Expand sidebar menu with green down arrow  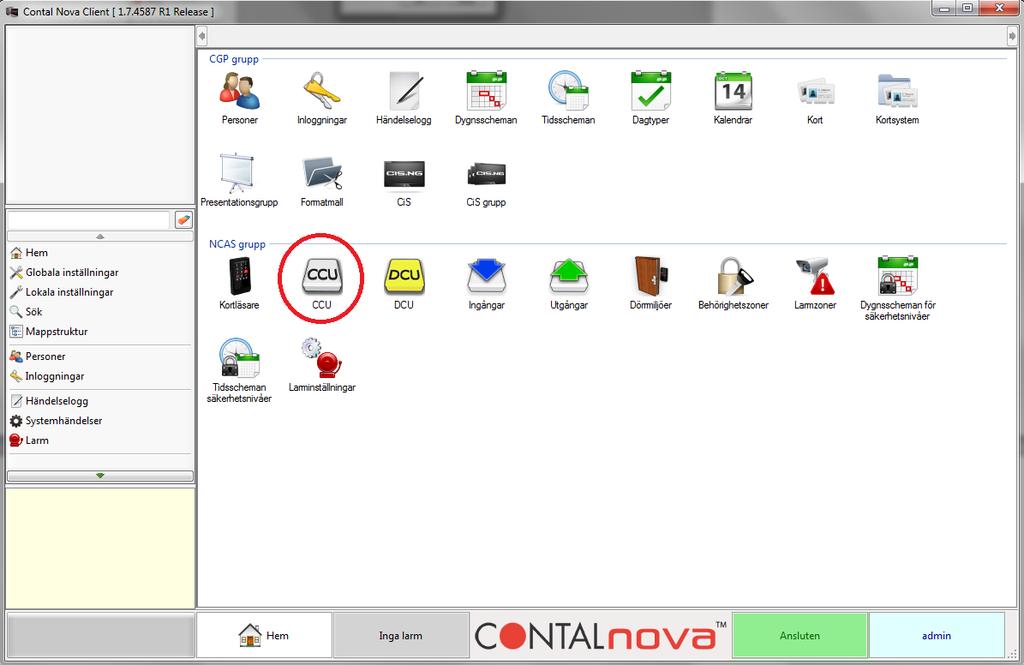point(100,476)
